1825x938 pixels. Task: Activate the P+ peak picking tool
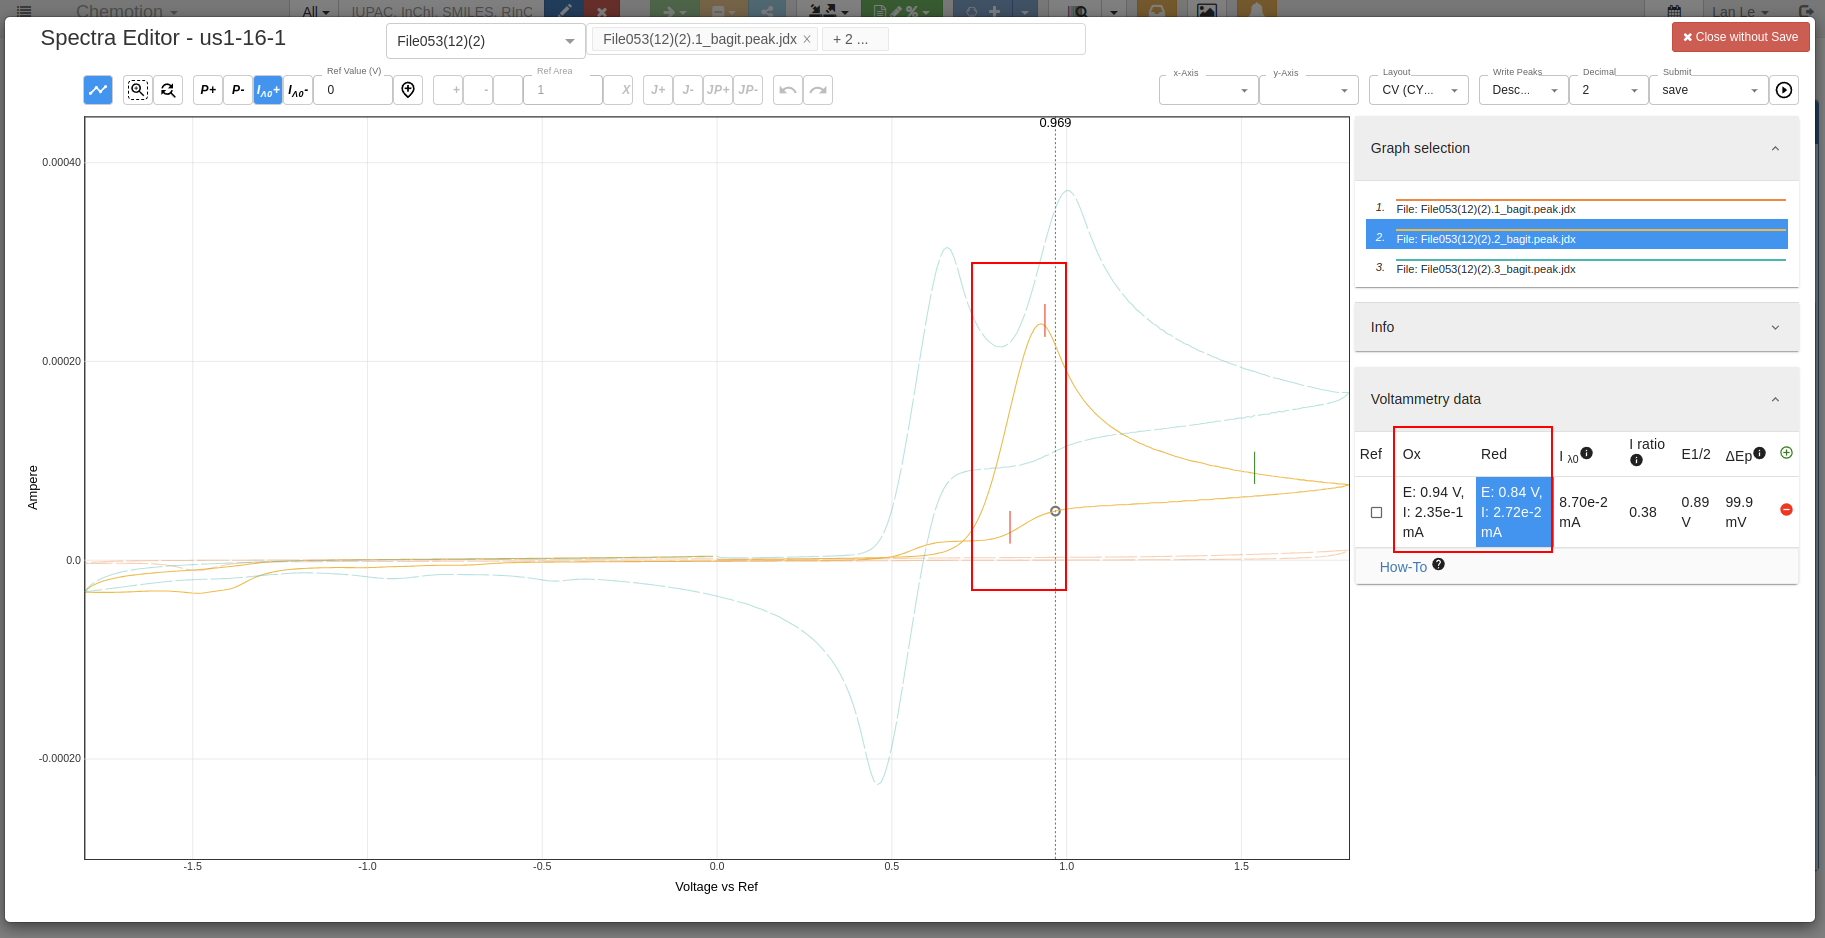pos(208,89)
